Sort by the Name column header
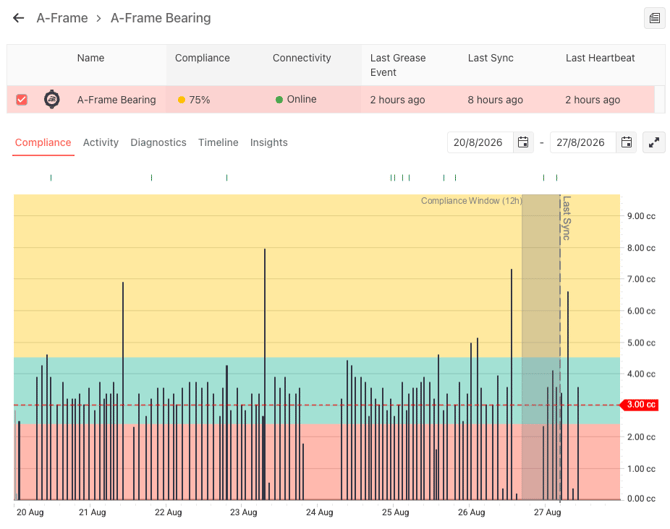 [91, 58]
